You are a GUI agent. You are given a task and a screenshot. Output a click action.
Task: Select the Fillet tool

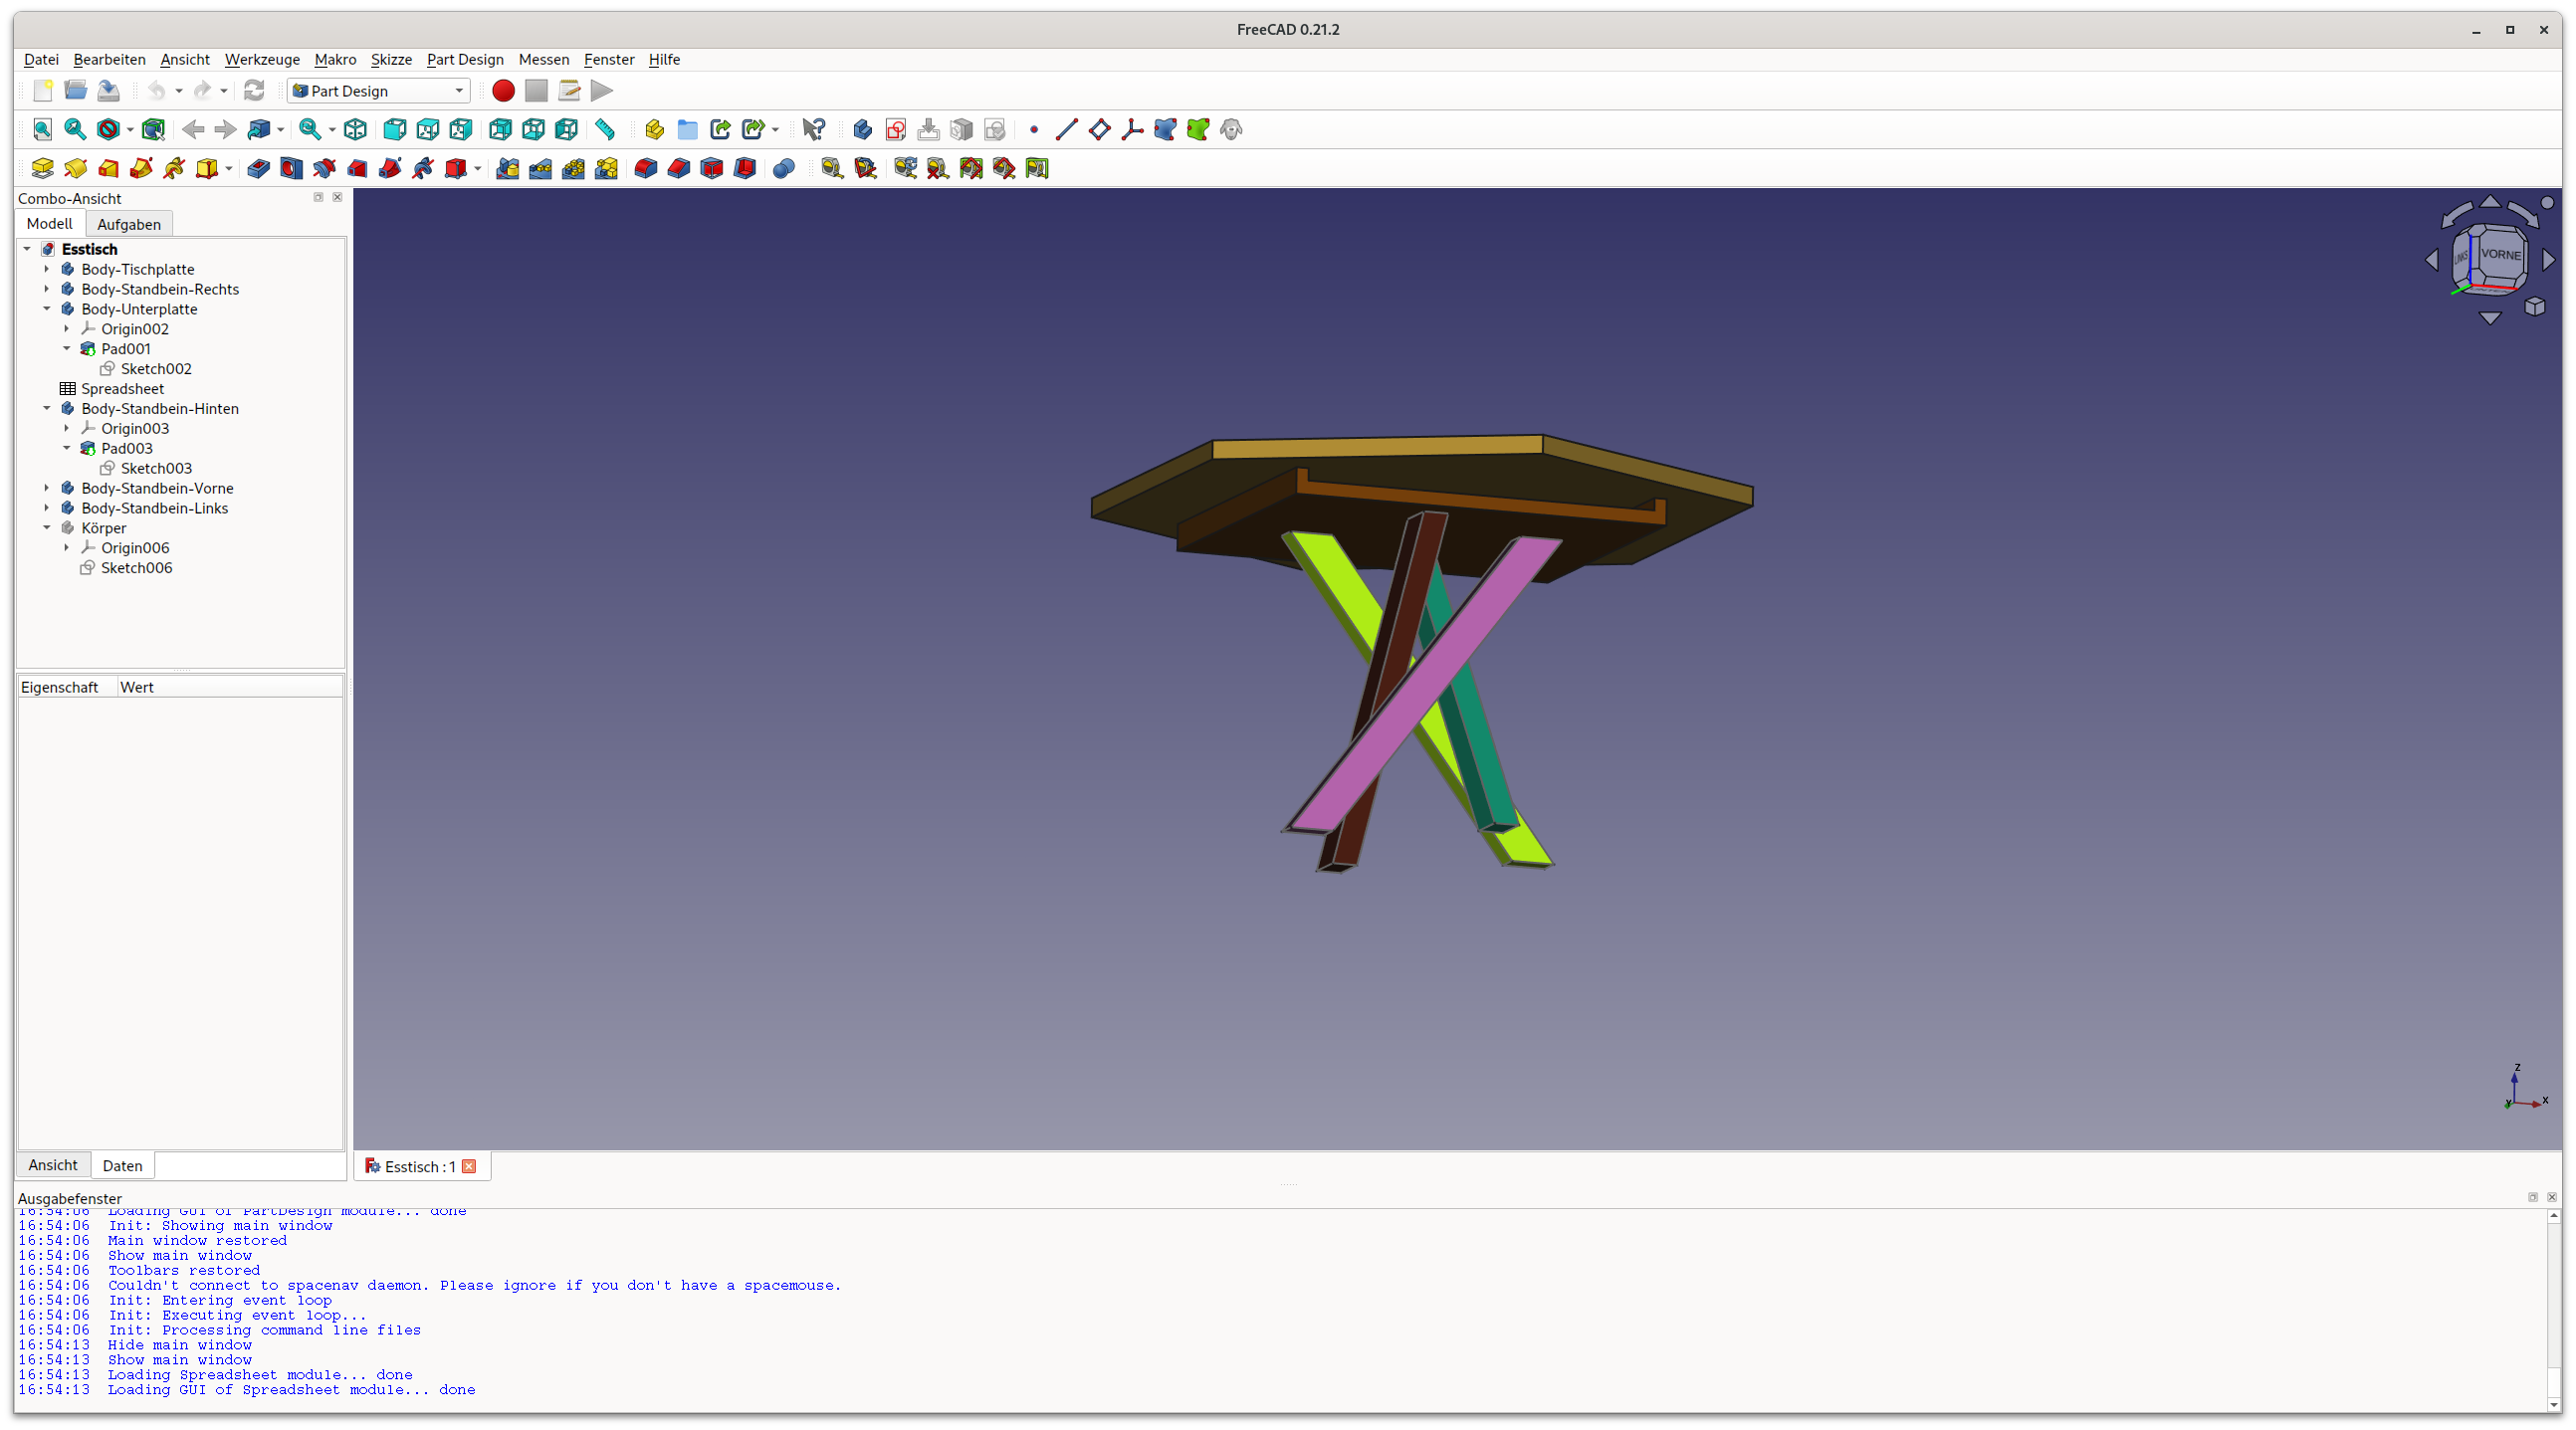pos(646,168)
